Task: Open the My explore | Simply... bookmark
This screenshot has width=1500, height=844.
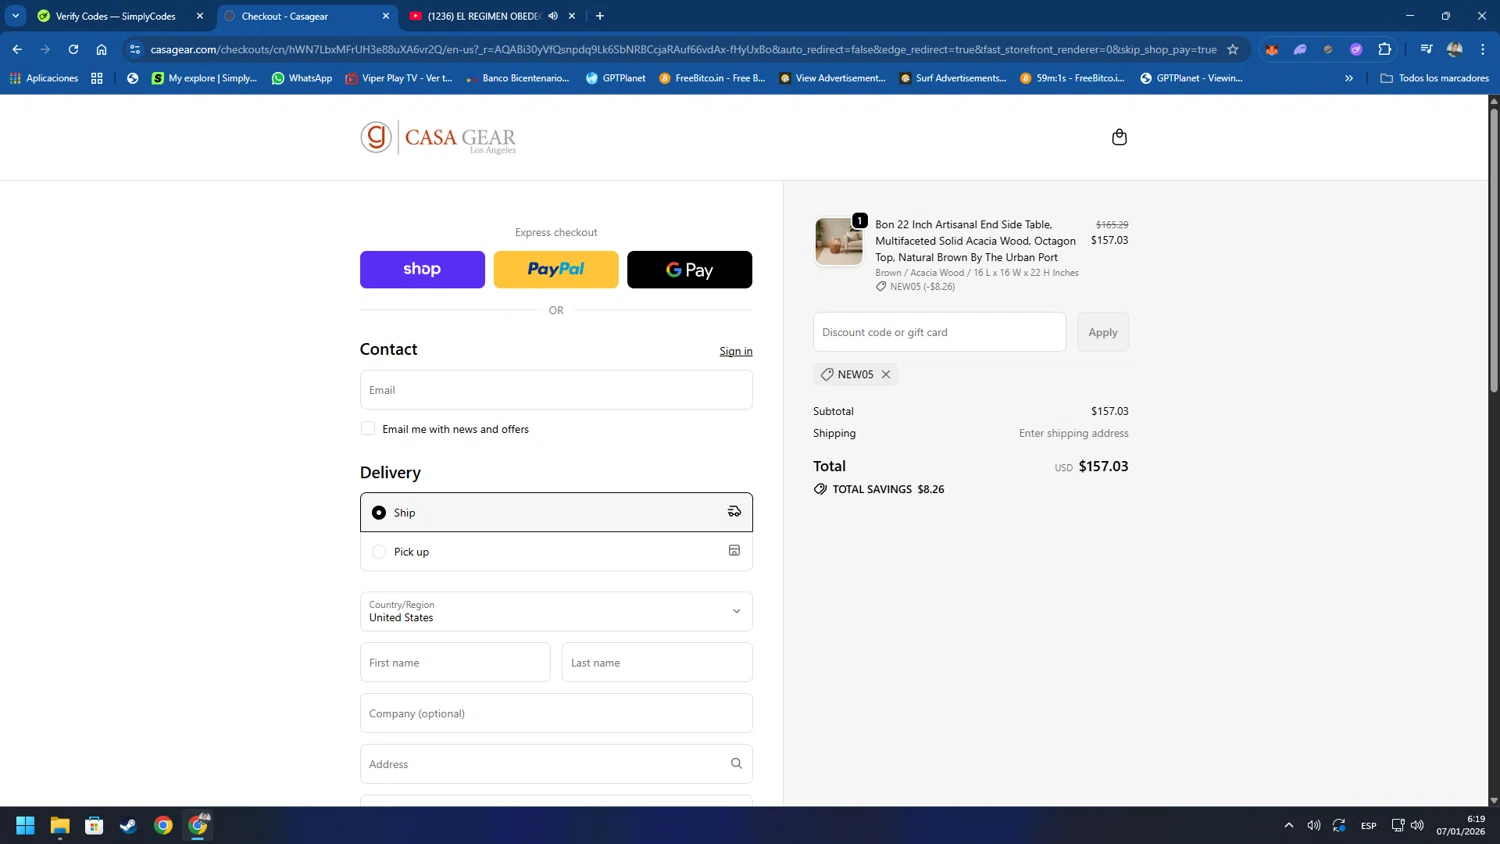Action: coord(204,78)
